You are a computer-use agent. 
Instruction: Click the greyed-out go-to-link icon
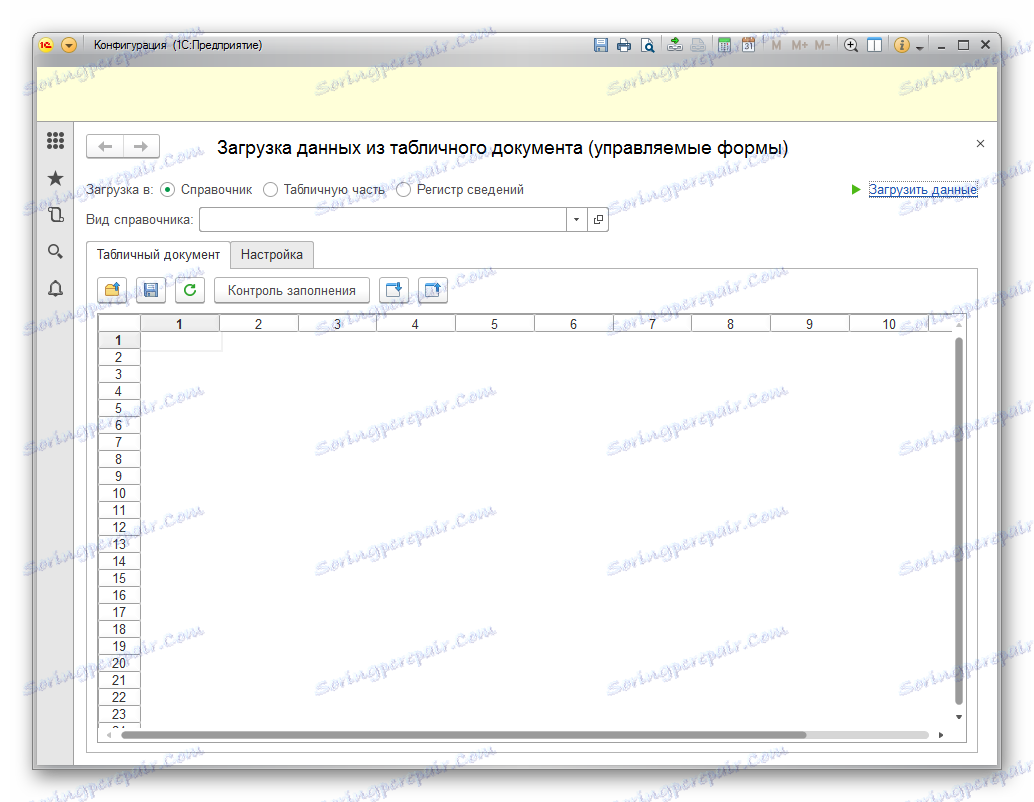coord(698,45)
